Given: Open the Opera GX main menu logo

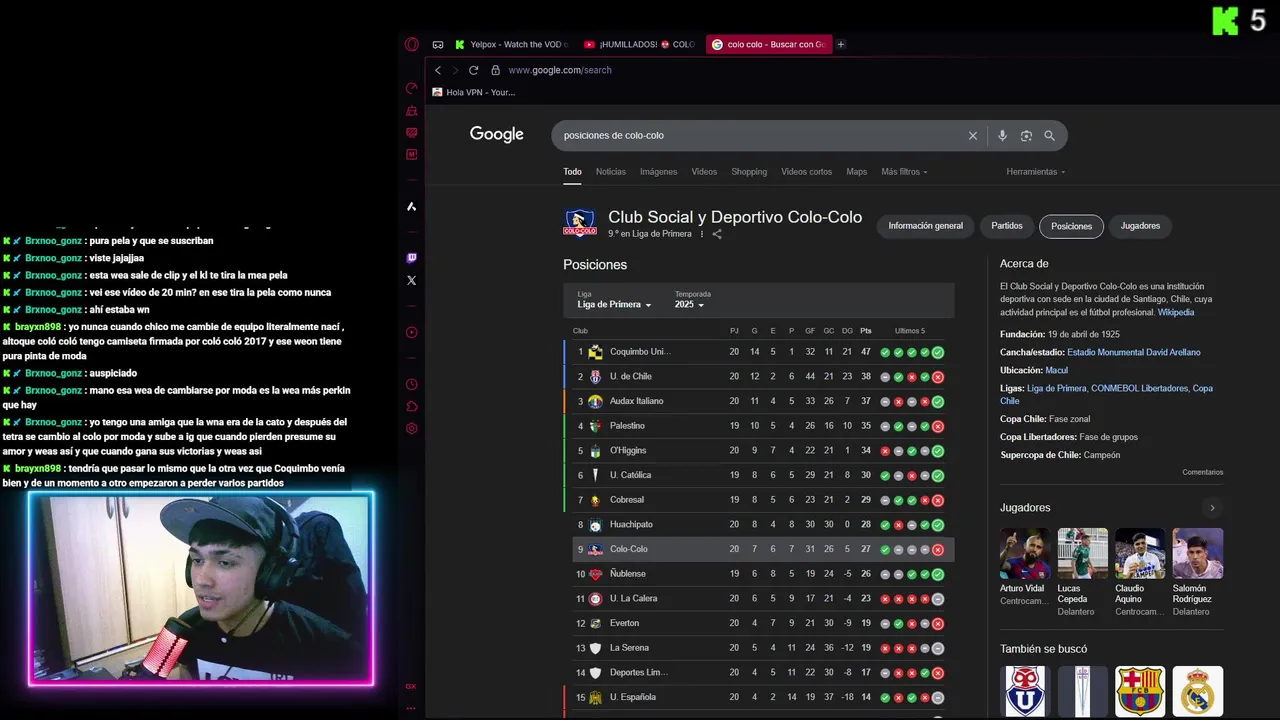Looking at the screenshot, I should point(411,44).
